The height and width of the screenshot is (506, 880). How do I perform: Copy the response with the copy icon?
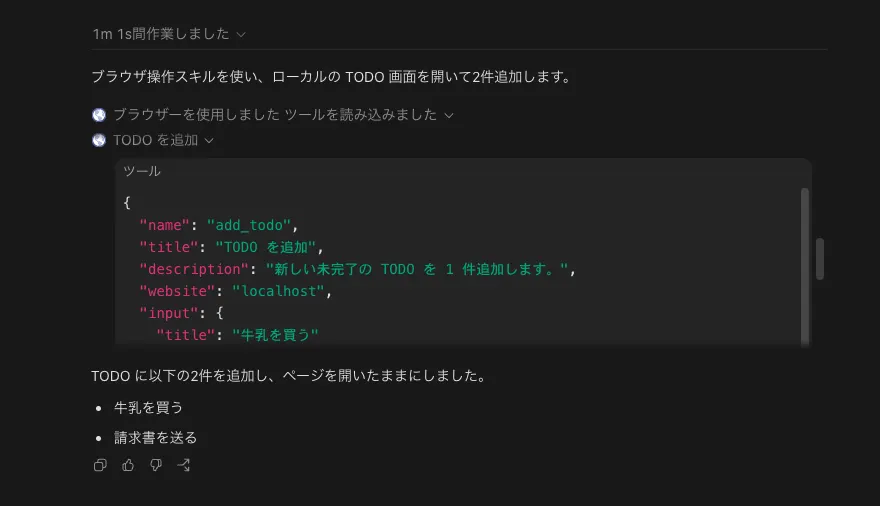[100, 465]
